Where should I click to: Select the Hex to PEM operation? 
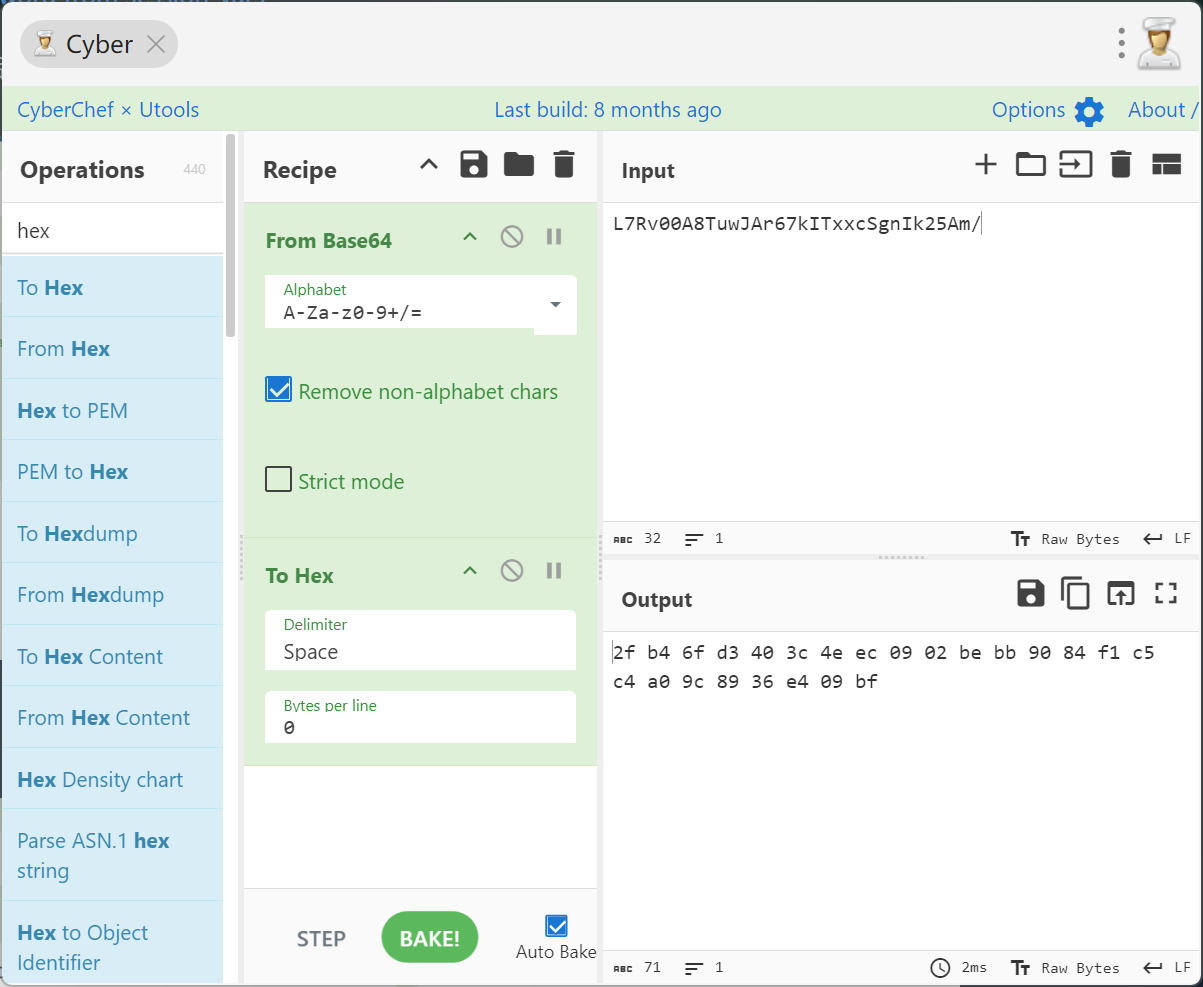click(112, 411)
